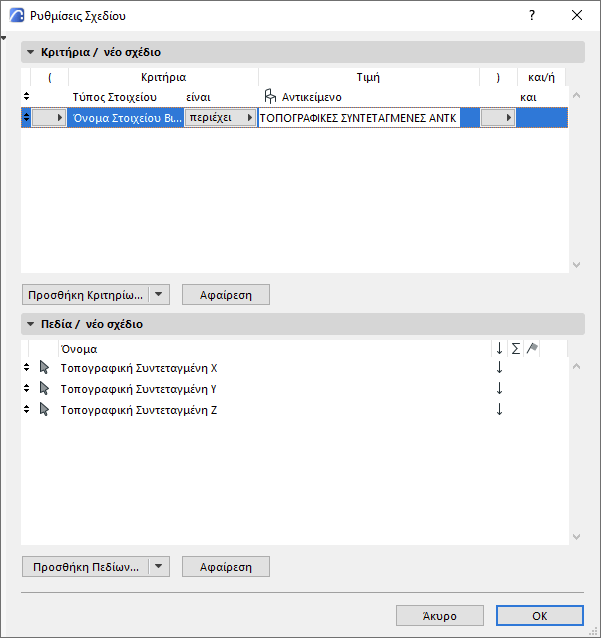Toggle sort order for Τοπογραφική Συντεταγμένη Z
This screenshot has width=601, height=638.
click(x=499, y=409)
